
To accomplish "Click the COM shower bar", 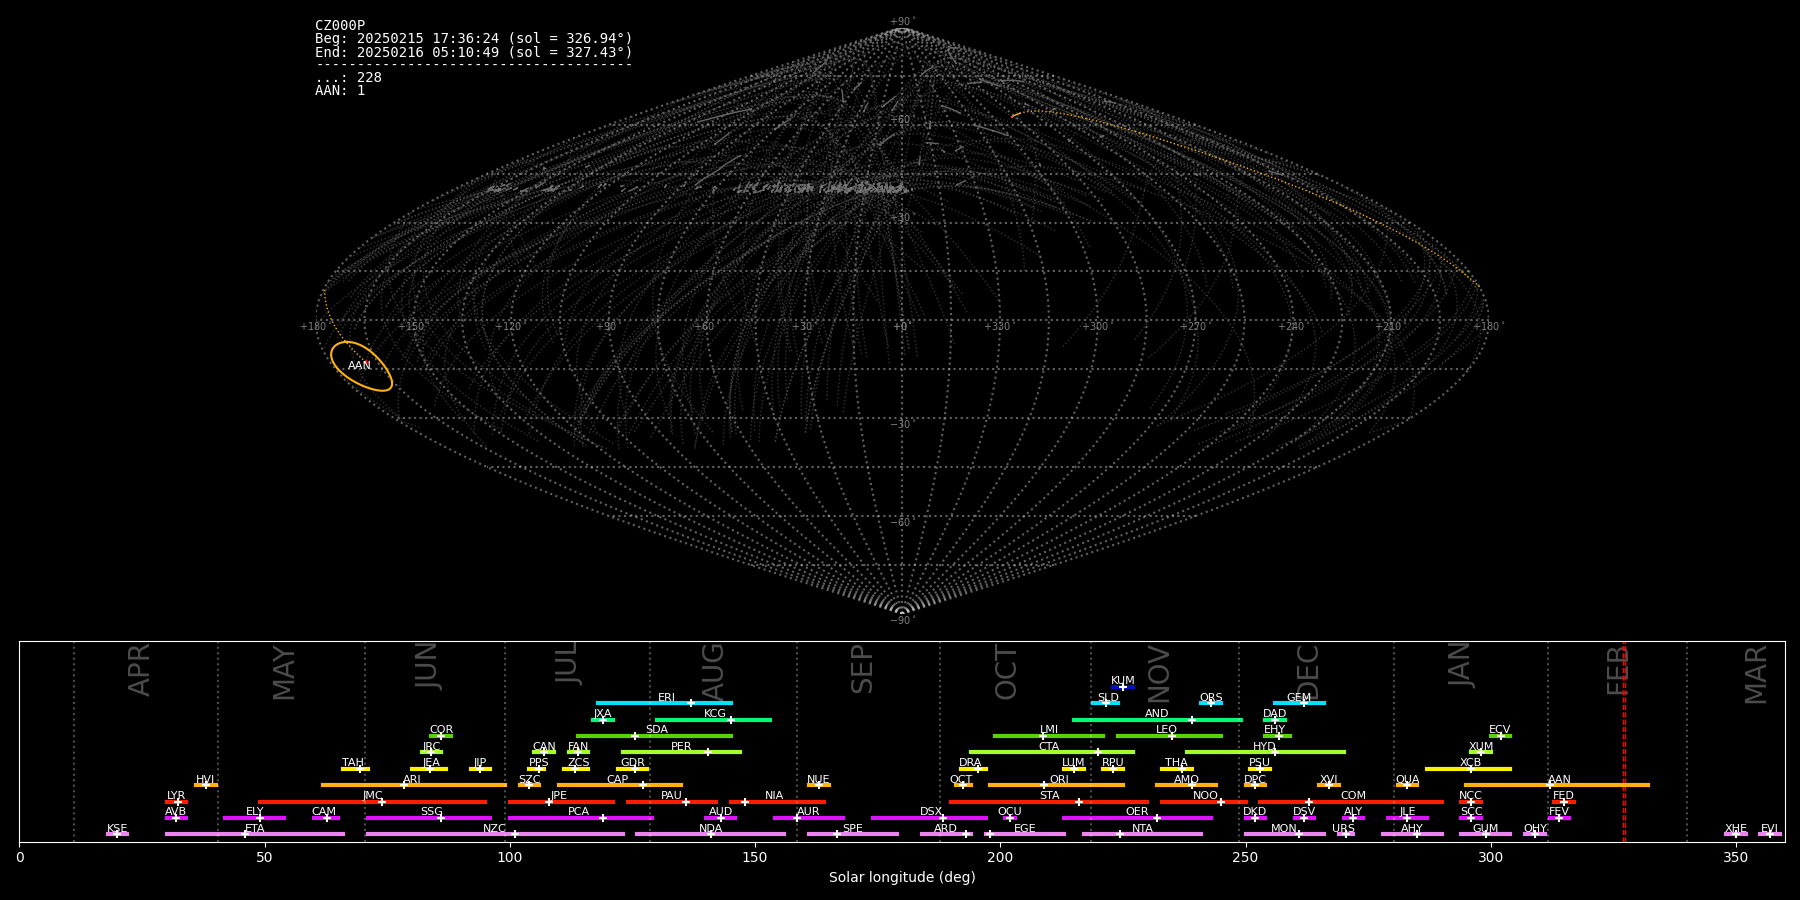I will click(1350, 802).
